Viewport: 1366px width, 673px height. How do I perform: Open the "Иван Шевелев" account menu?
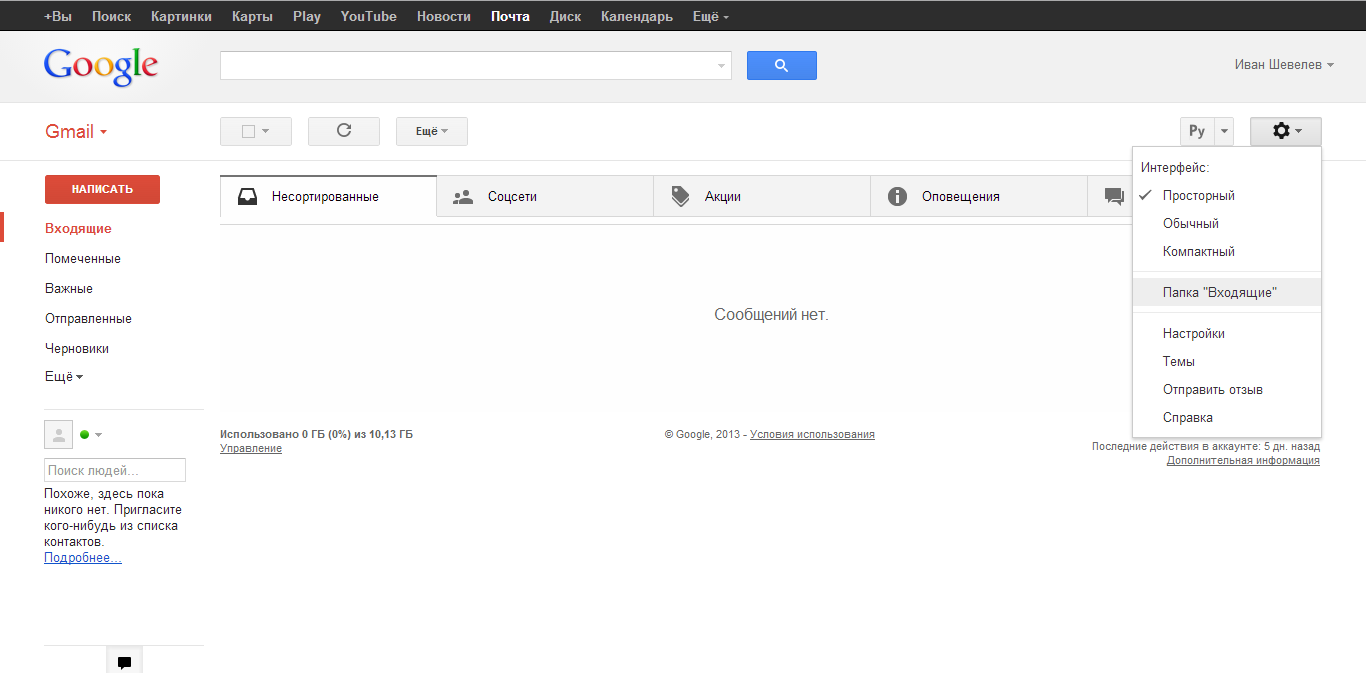1284,65
